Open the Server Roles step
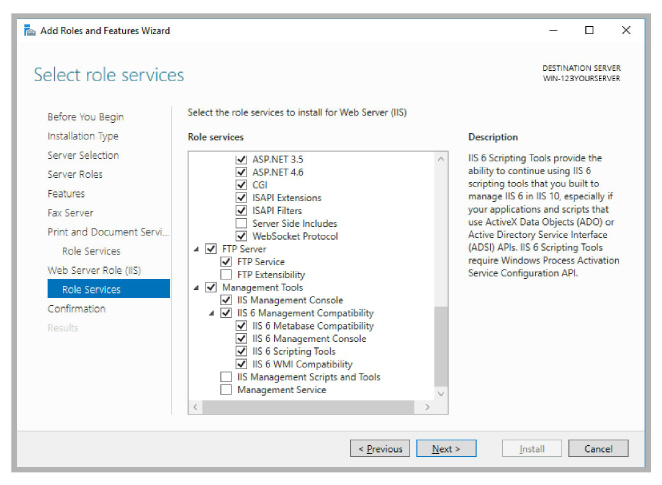The width and height of the screenshot is (662, 485). [75, 174]
